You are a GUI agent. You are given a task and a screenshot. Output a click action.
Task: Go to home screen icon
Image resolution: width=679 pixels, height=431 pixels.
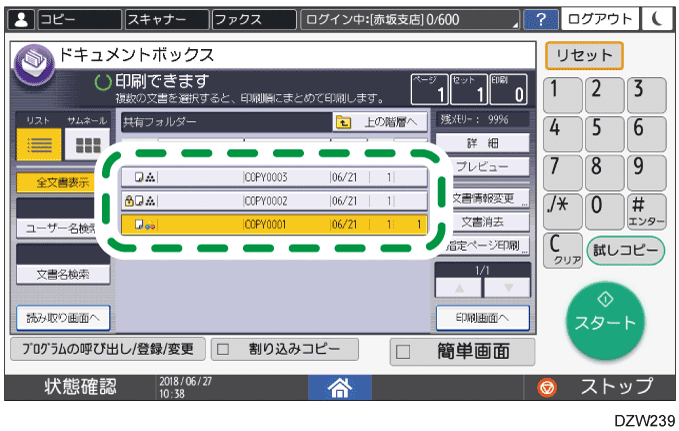340,387
